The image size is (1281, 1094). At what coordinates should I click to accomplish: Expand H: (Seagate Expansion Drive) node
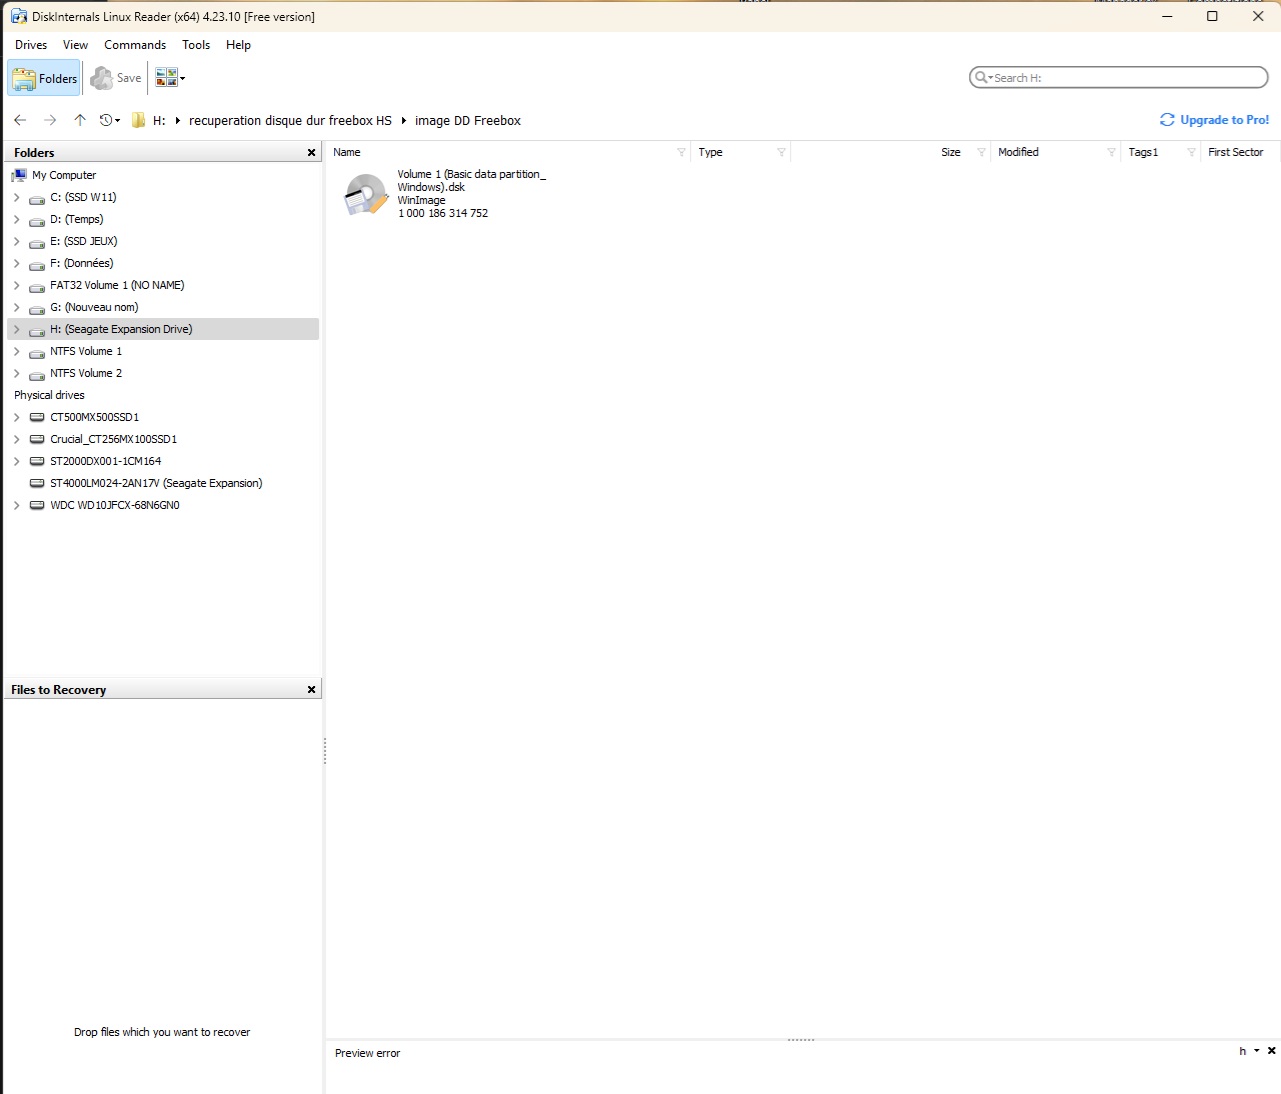point(16,329)
